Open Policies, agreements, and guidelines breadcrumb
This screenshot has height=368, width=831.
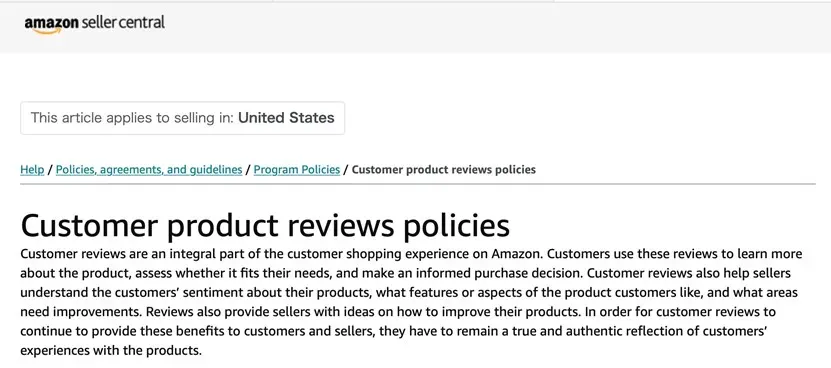tap(149, 170)
